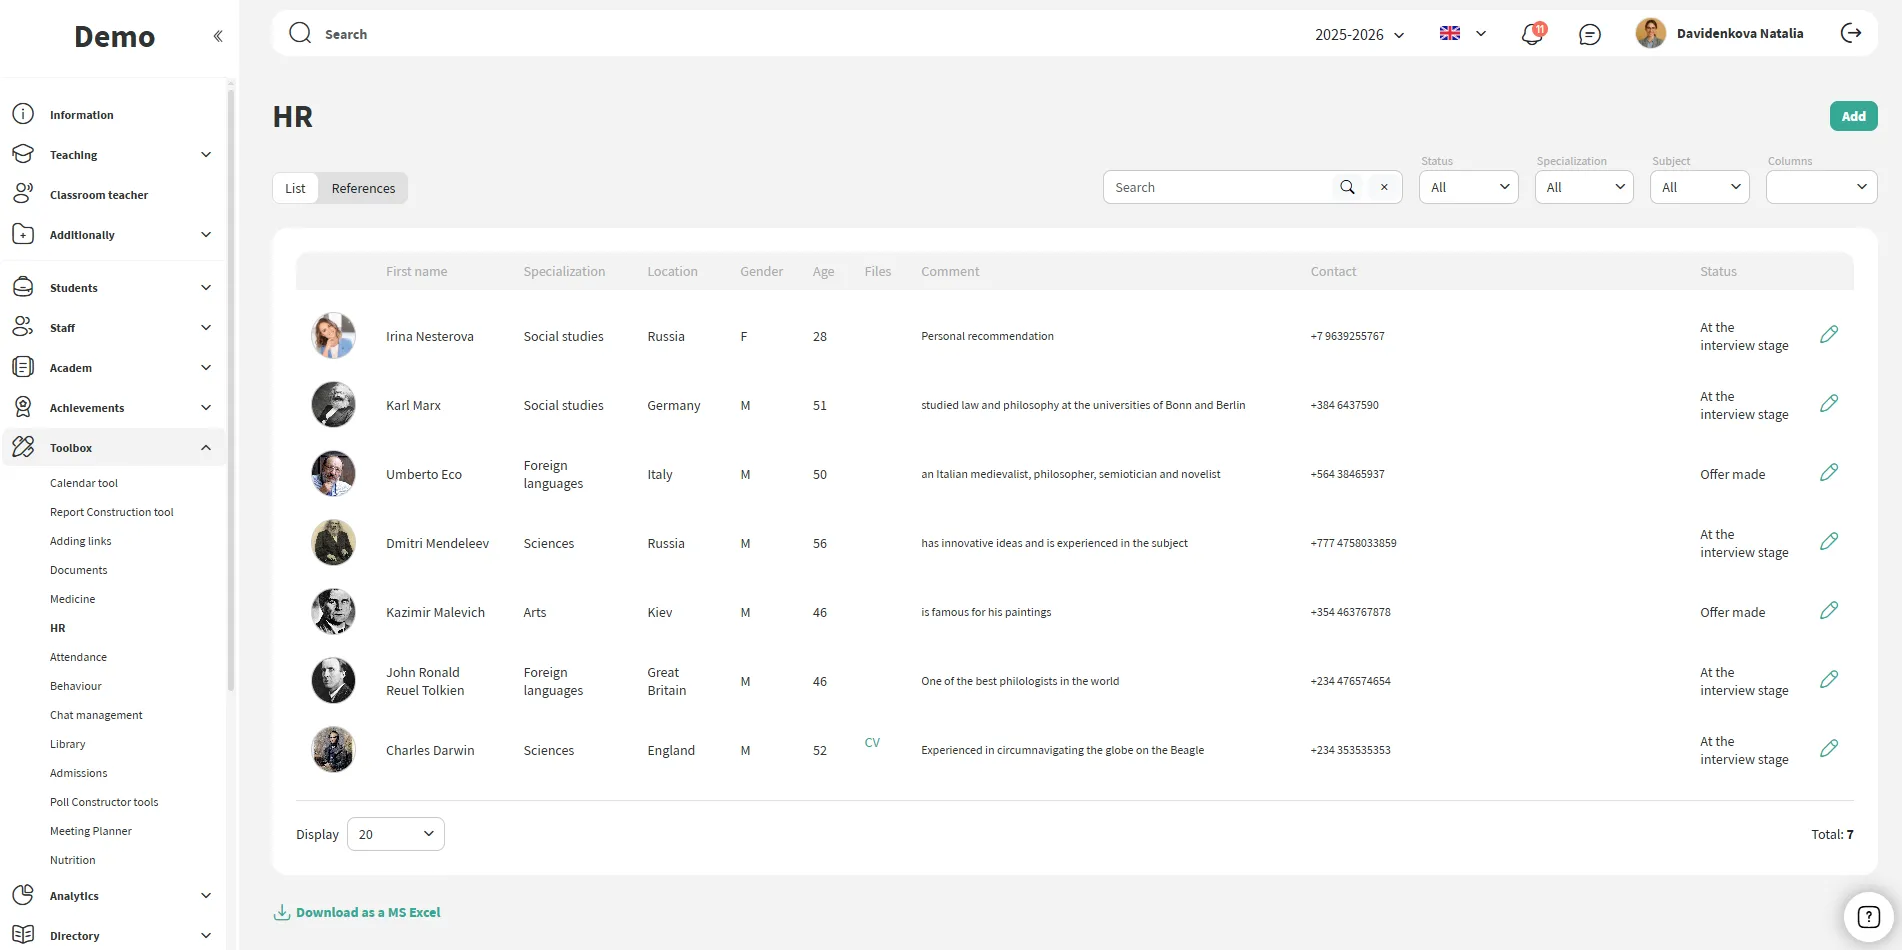
Task: Clear the HR search with the X icon
Action: [1384, 188]
